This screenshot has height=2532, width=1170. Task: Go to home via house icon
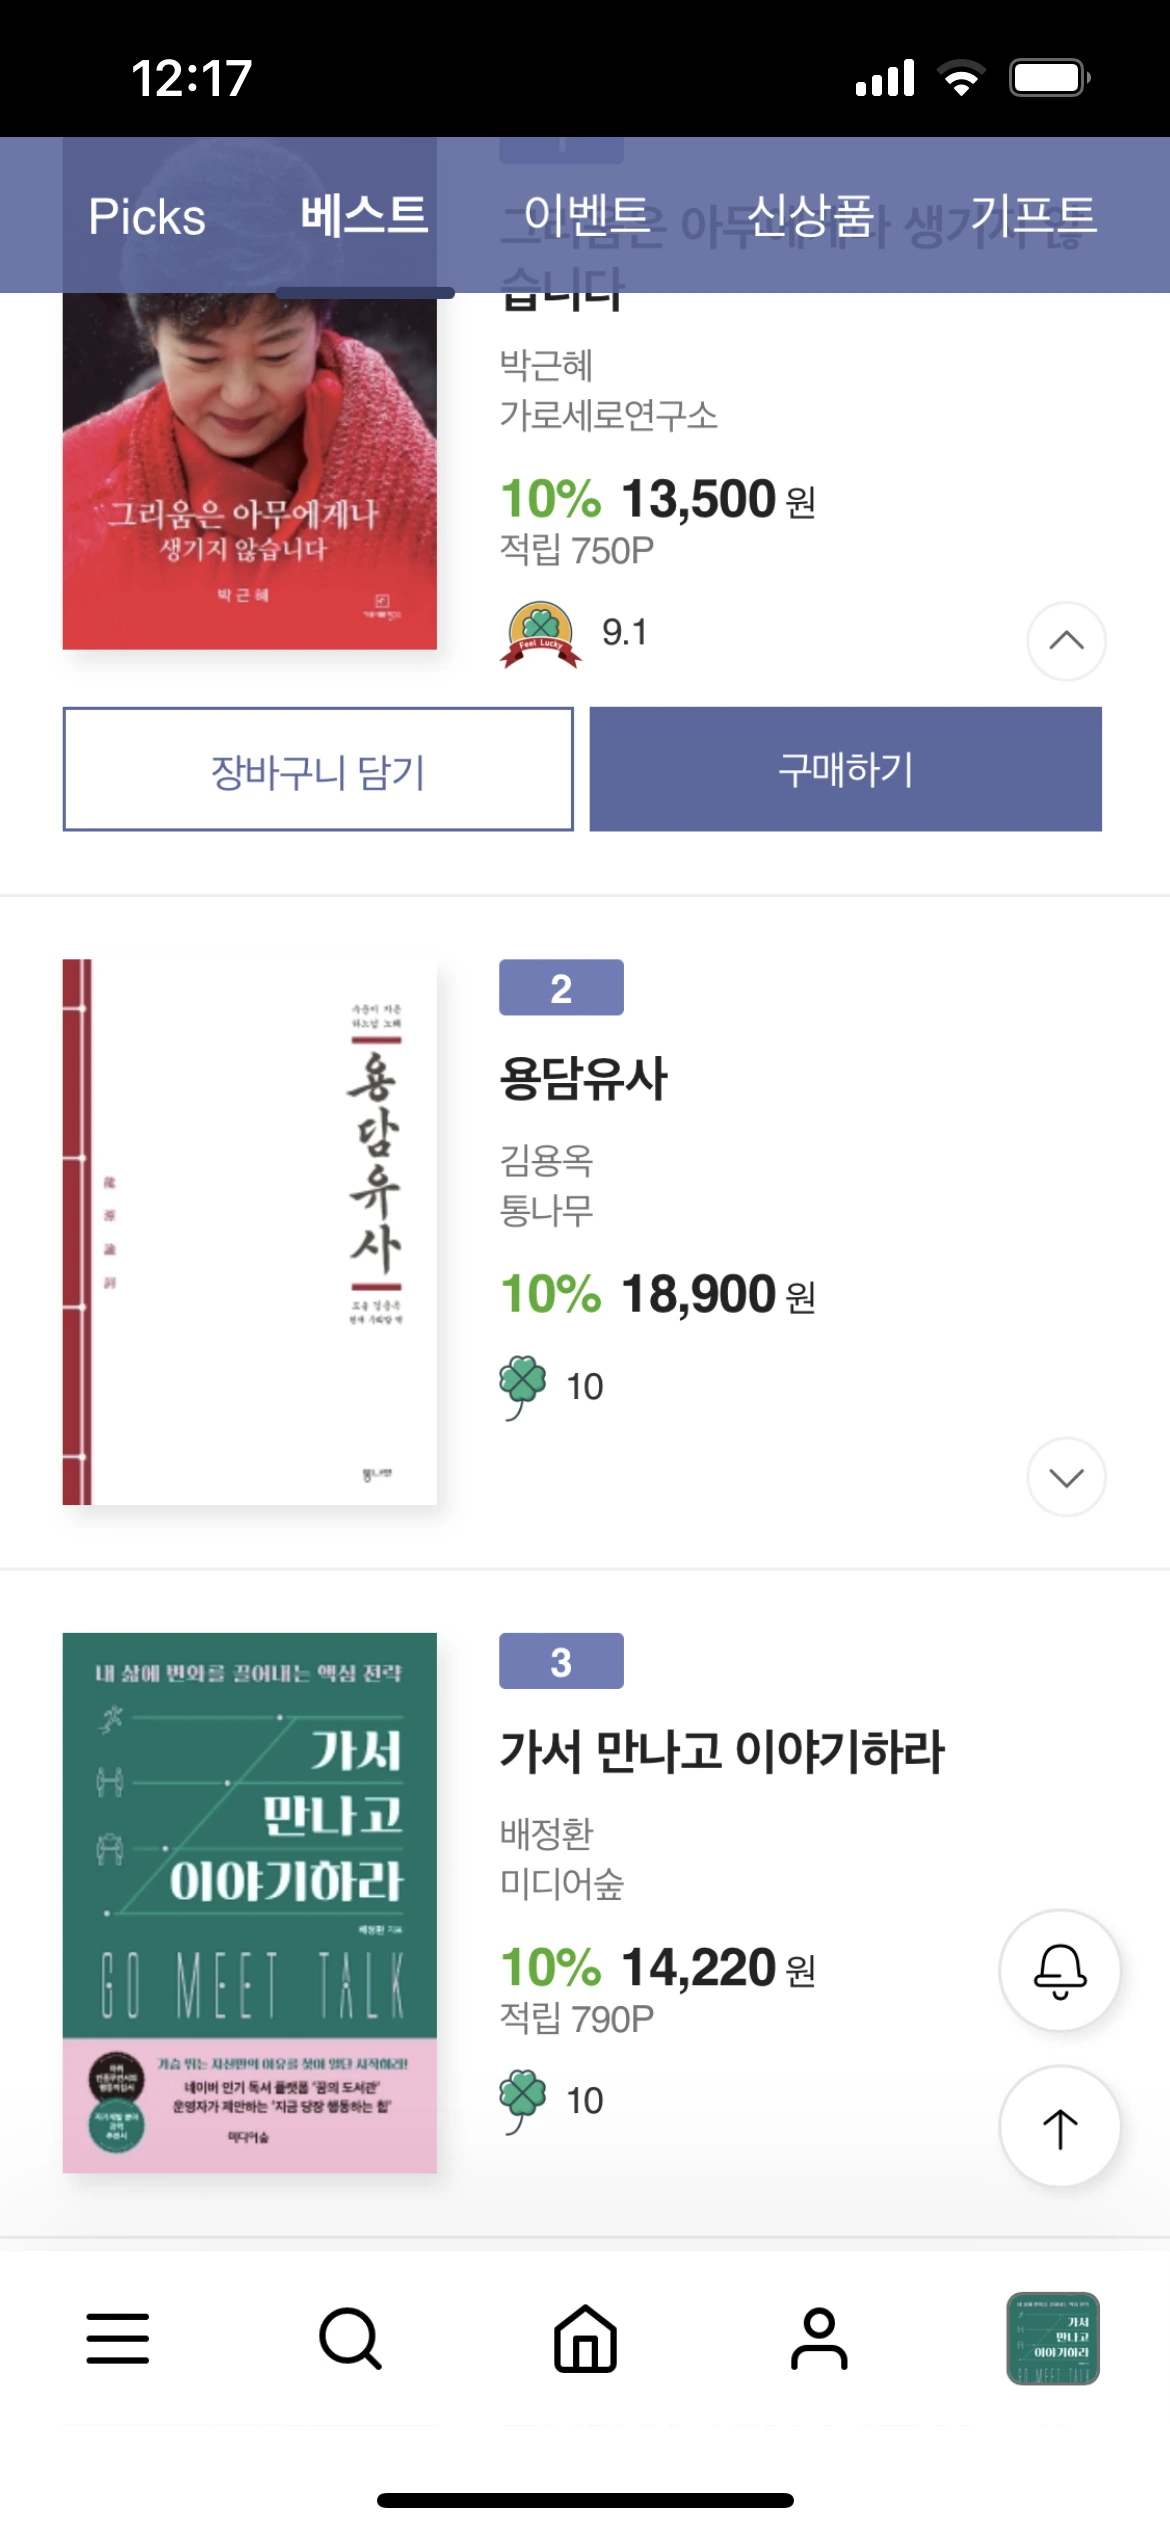coord(585,2338)
